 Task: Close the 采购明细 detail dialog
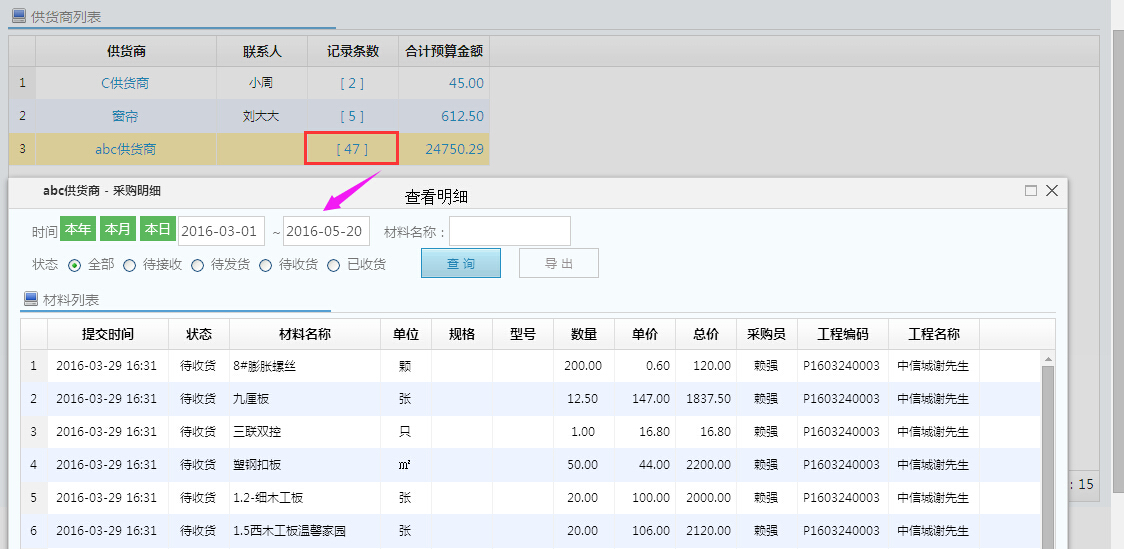tap(1051, 190)
